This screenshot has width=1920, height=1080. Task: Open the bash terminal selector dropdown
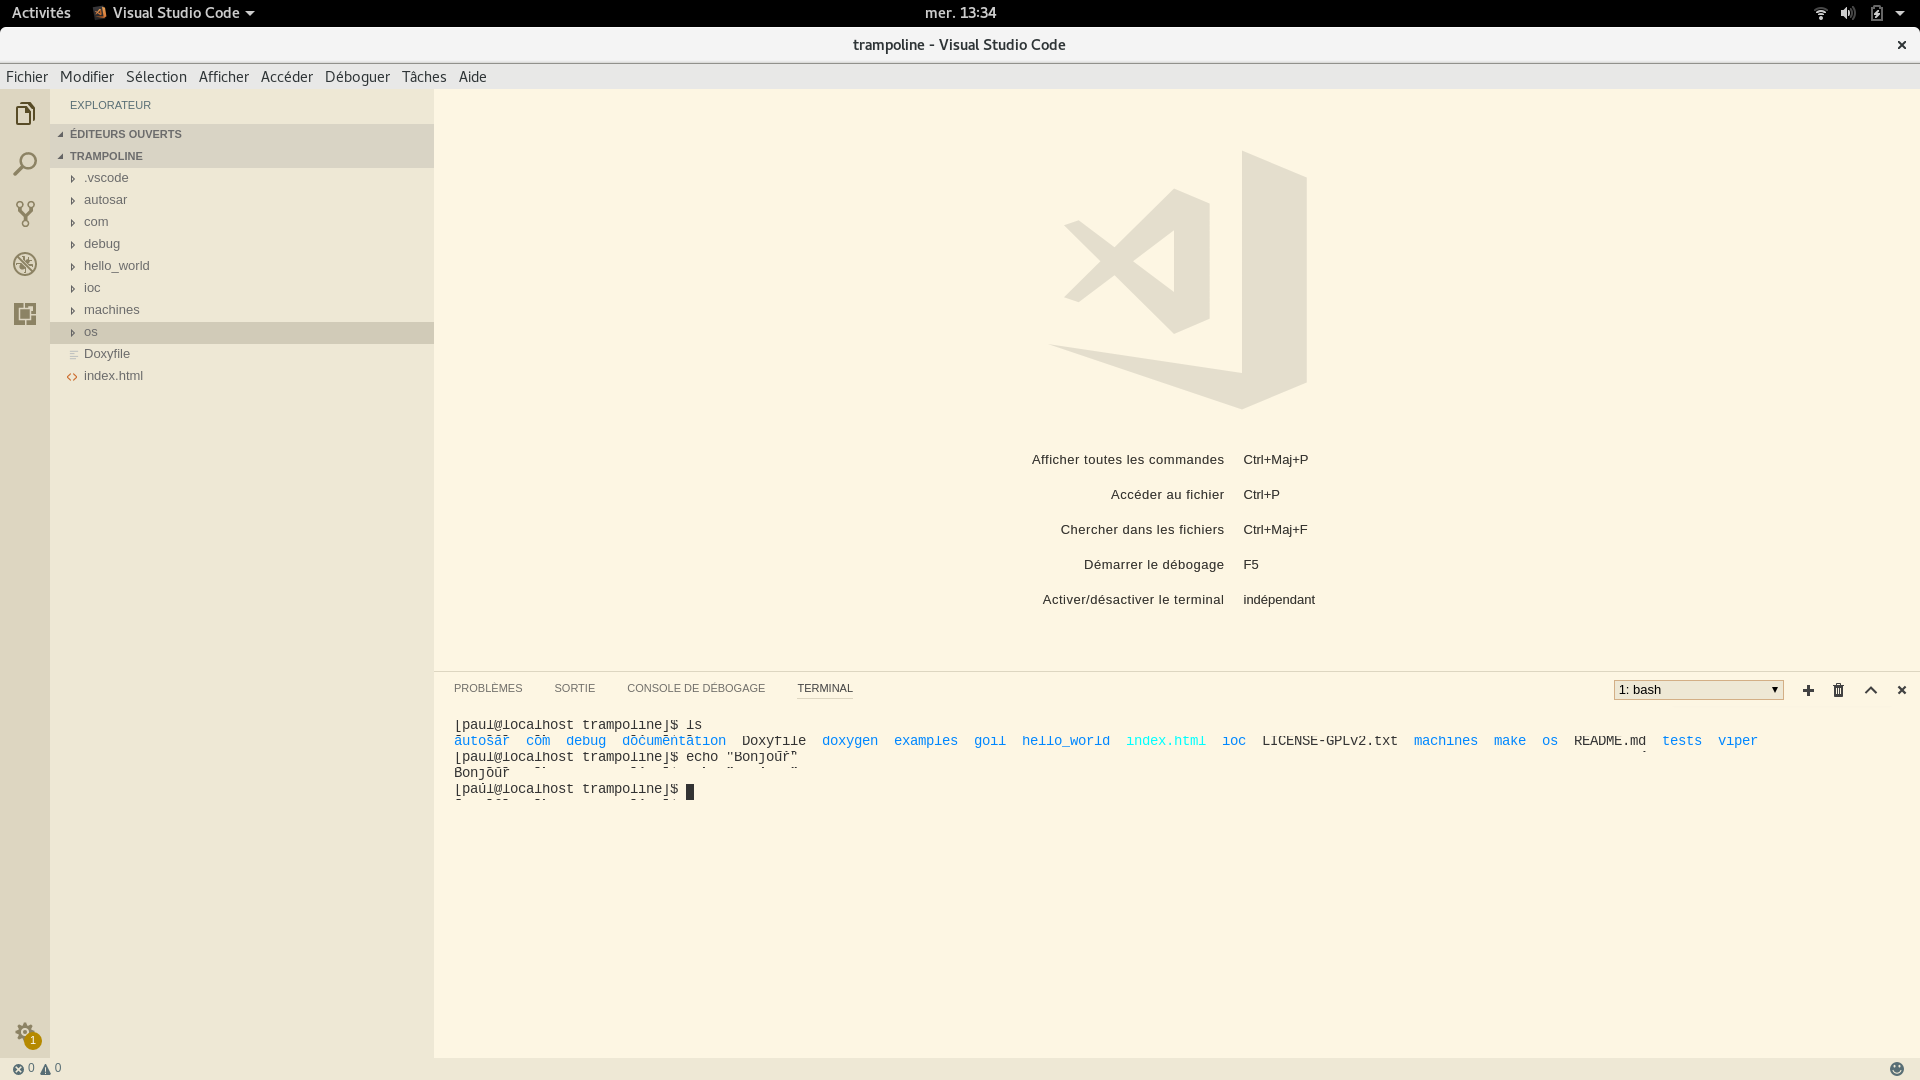point(1698,690)
